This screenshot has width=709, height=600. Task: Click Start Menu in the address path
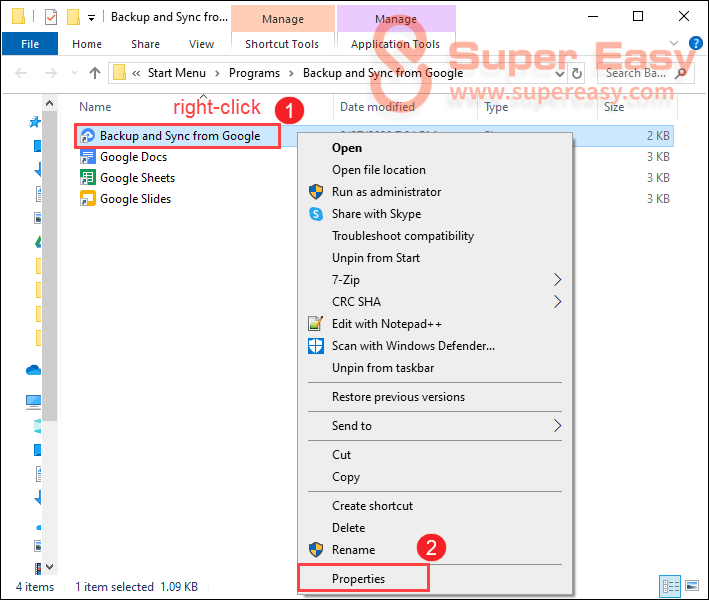point(176,73)
